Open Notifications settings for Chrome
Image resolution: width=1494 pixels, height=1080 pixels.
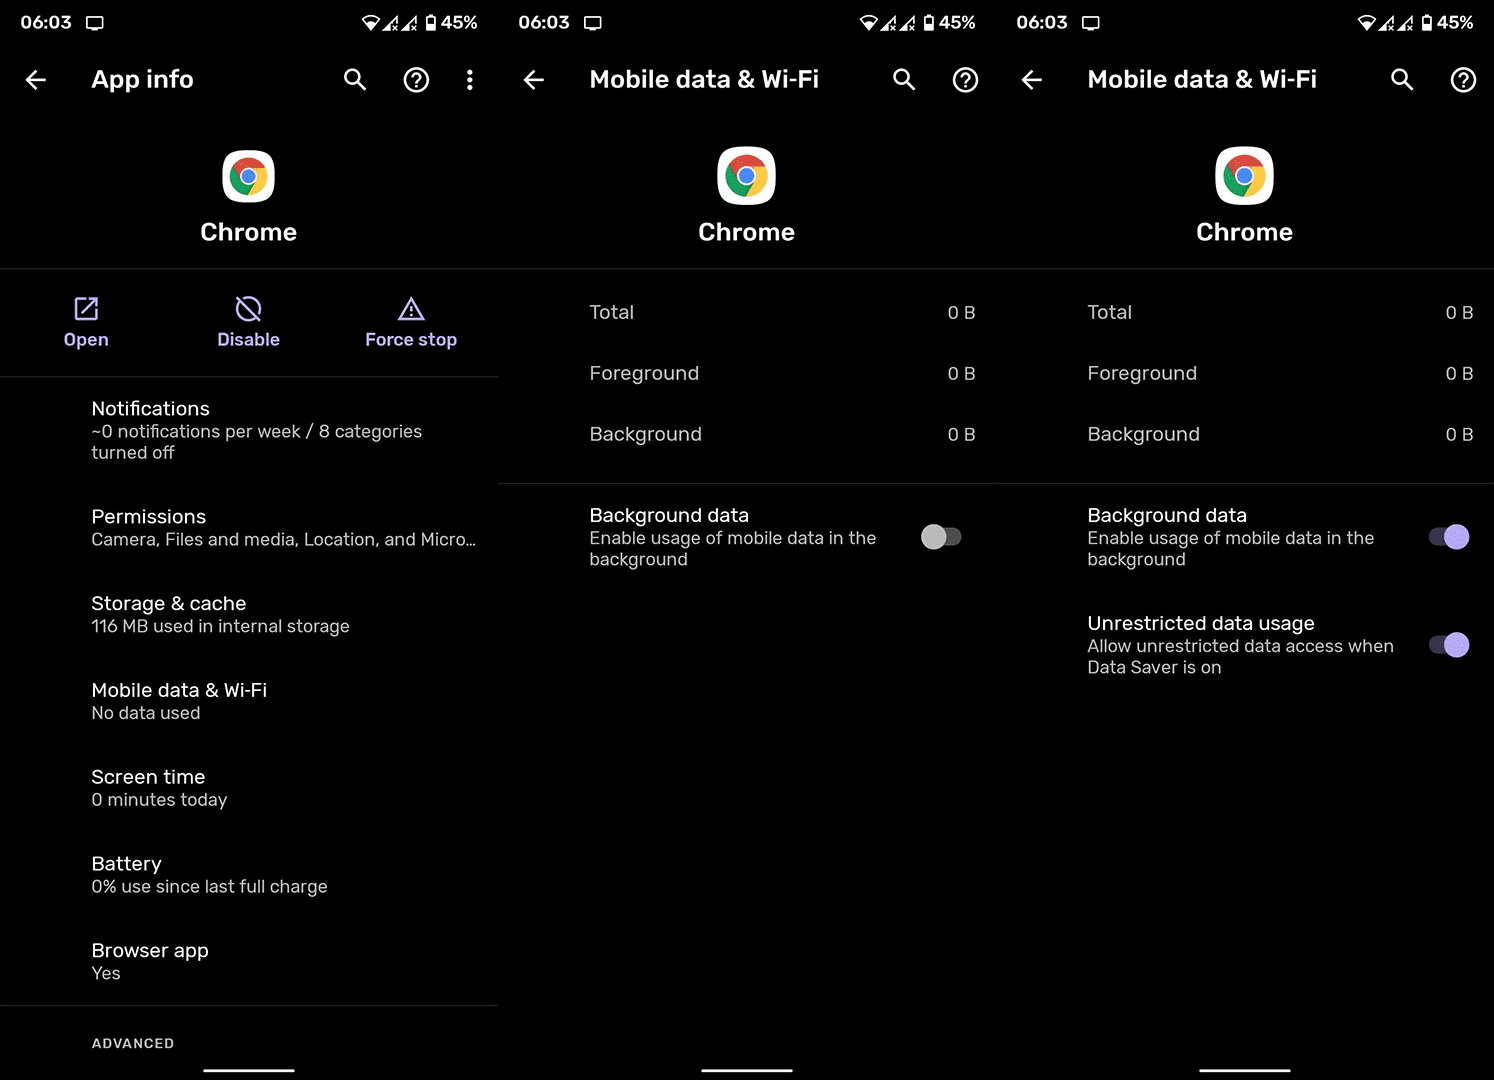[249, 430]
